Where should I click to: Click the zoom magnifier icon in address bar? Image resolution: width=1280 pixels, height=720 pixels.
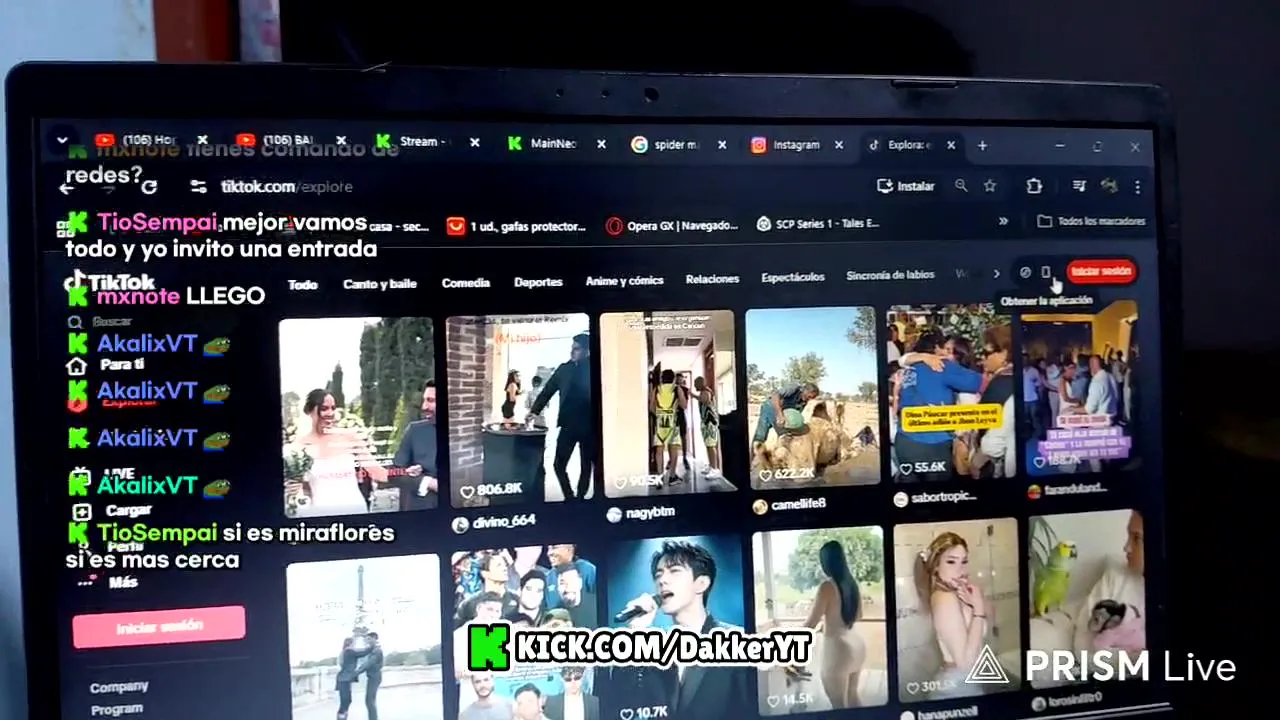(x=960, y=185)
